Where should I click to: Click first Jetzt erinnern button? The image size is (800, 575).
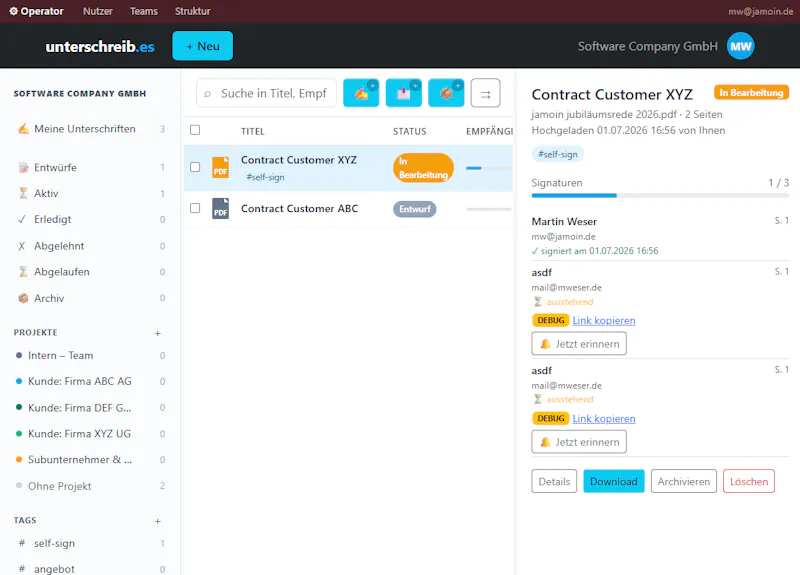click(579, 343)
